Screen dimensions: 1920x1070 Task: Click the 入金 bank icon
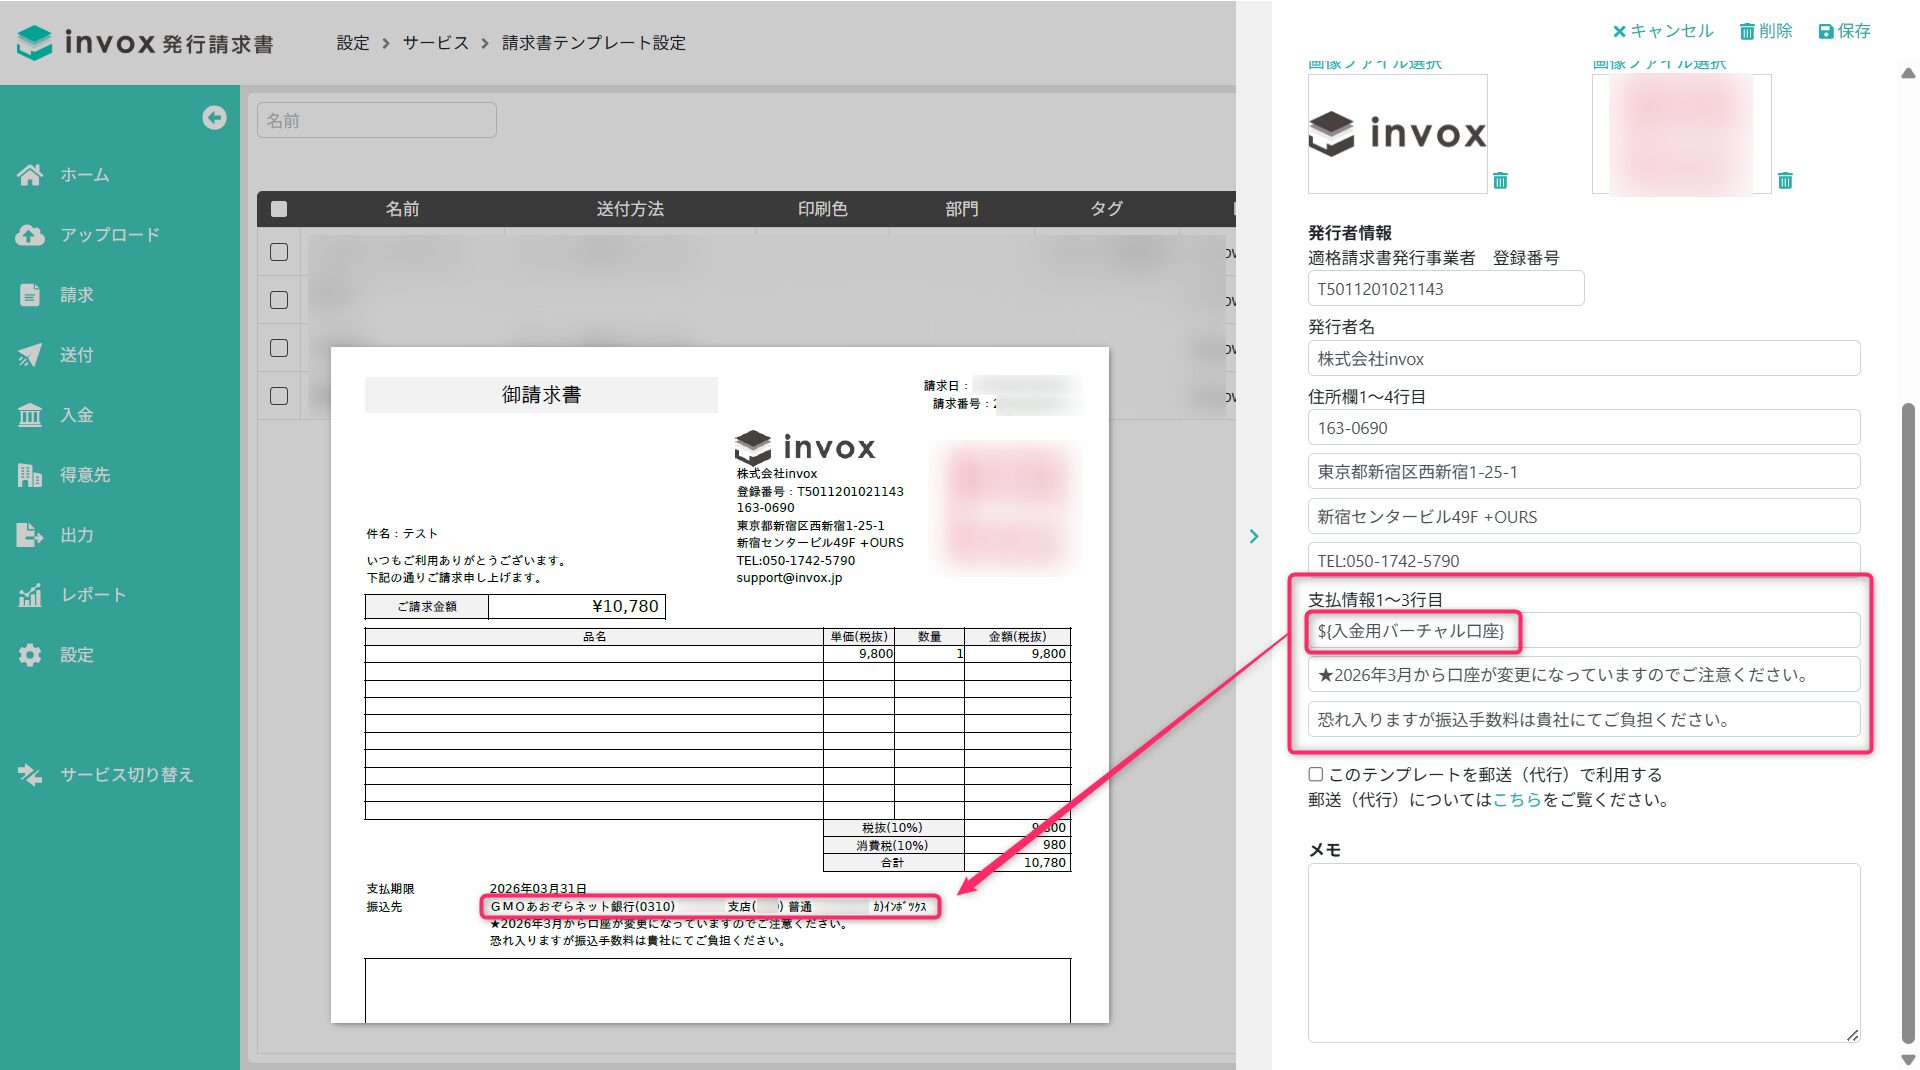click(x=30, y=415)
